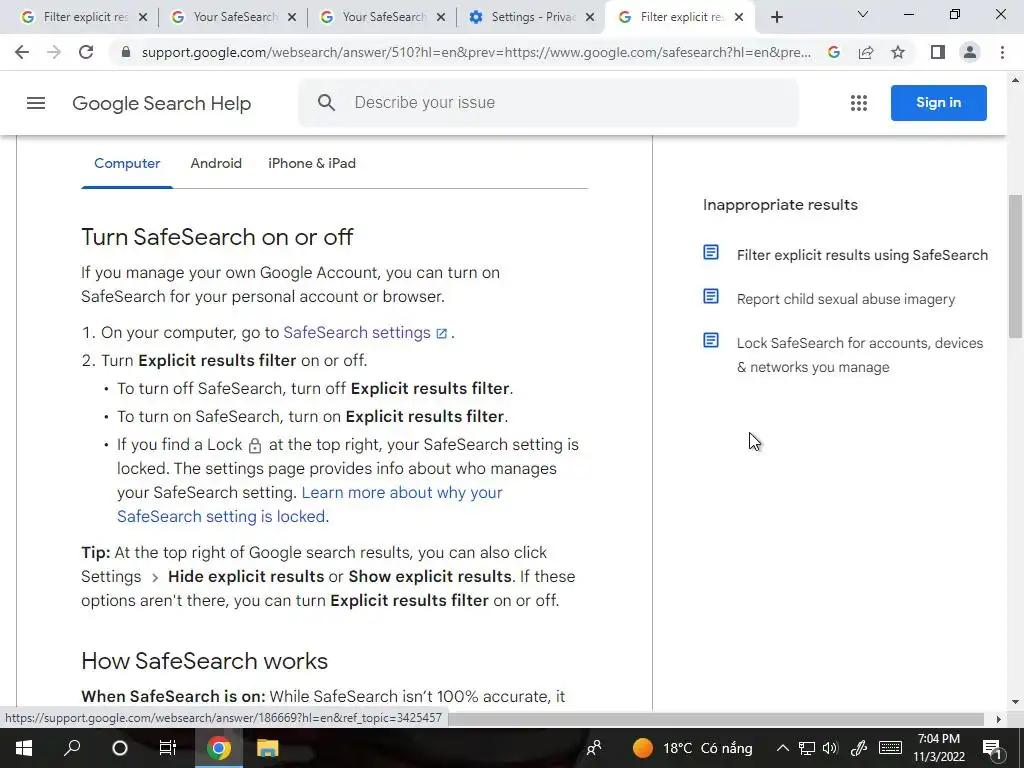Close the active Filter explicit results tab

(x=739, y=18)
